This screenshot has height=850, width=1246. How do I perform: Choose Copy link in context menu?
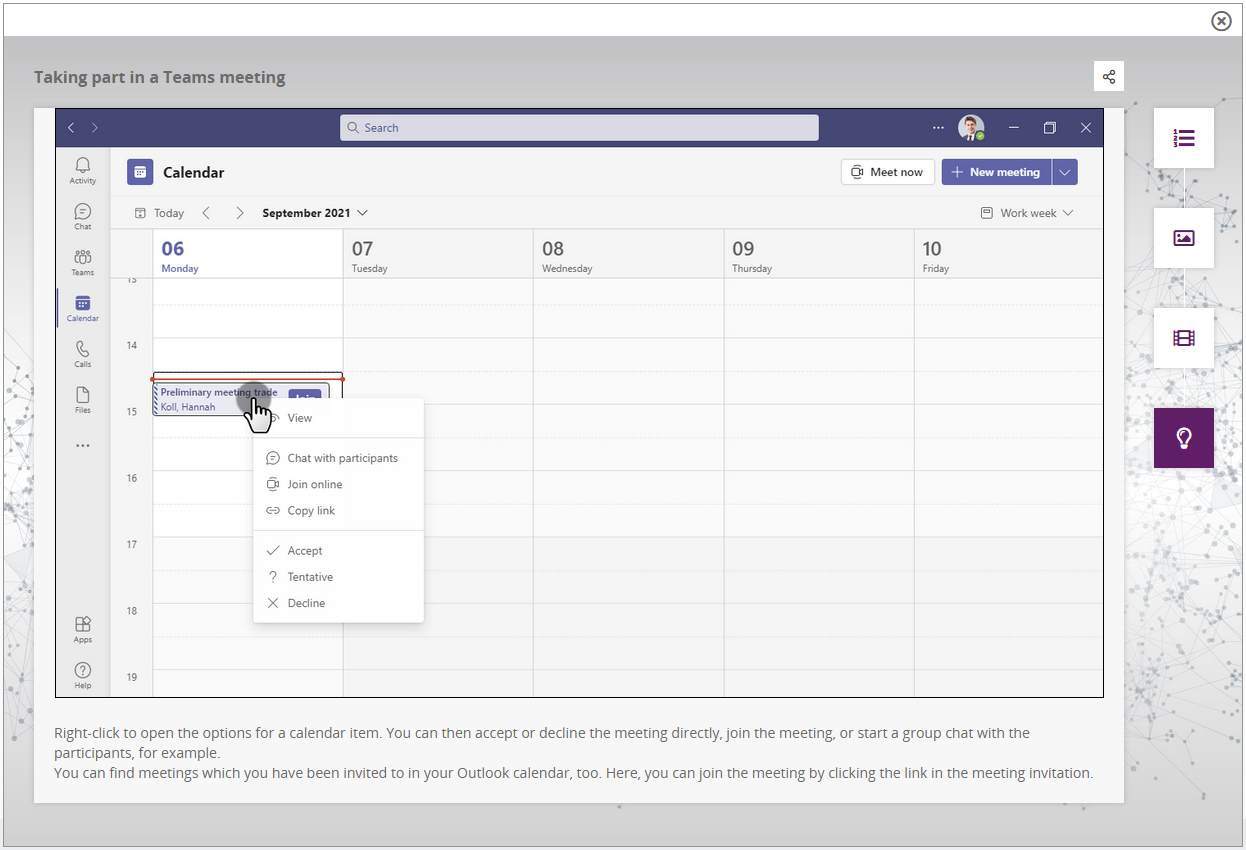(339, 510)
